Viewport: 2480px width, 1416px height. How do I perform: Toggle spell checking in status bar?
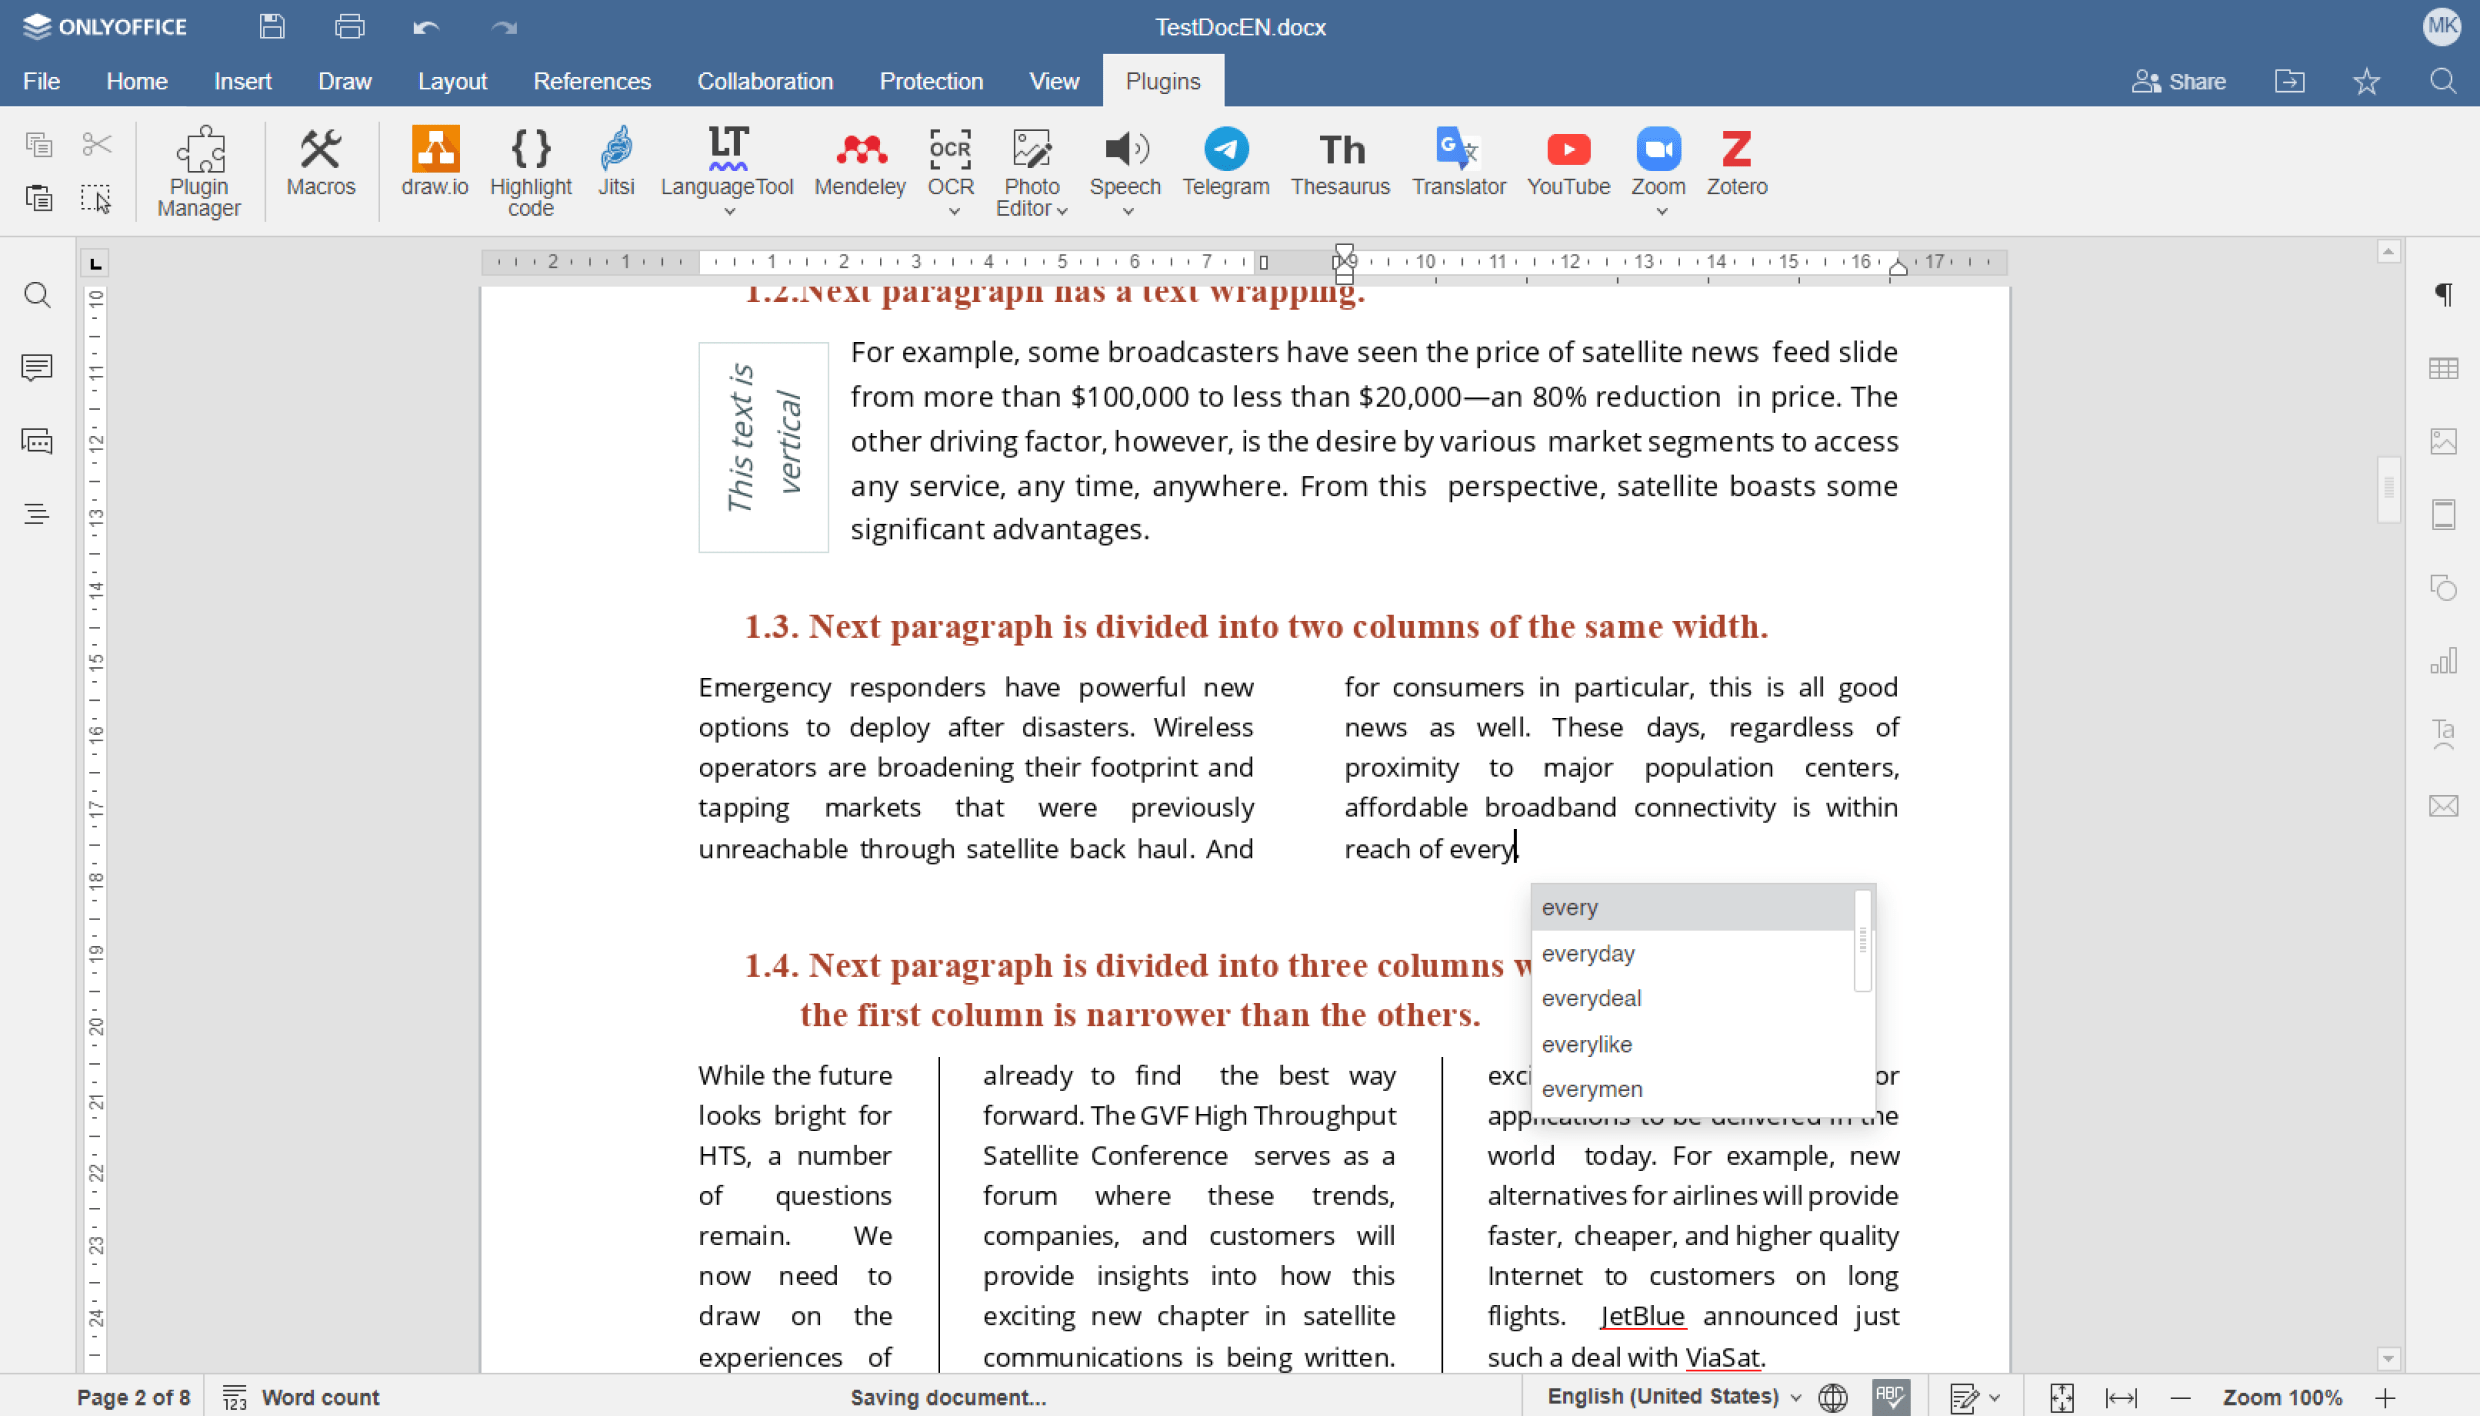(1890, 1397)
